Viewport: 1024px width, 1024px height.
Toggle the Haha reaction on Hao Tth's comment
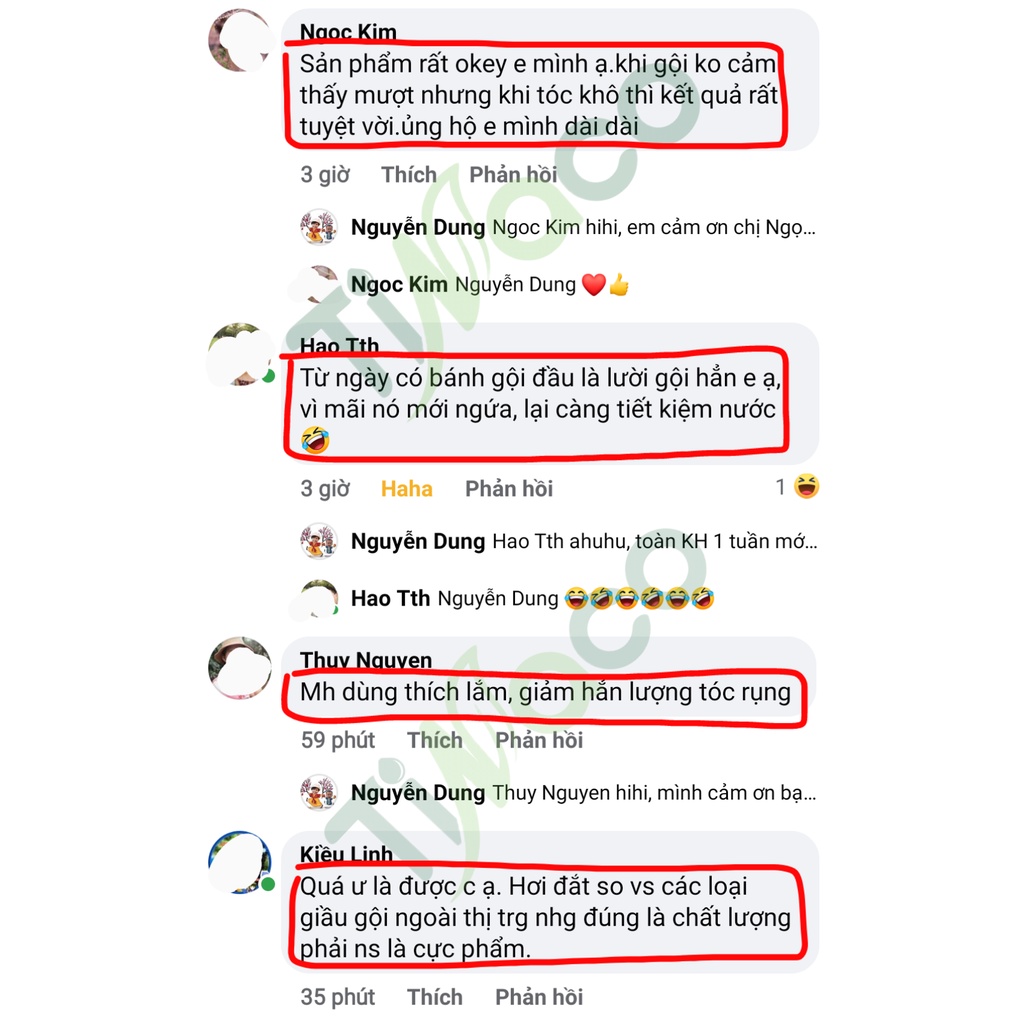tap(406, 488)
